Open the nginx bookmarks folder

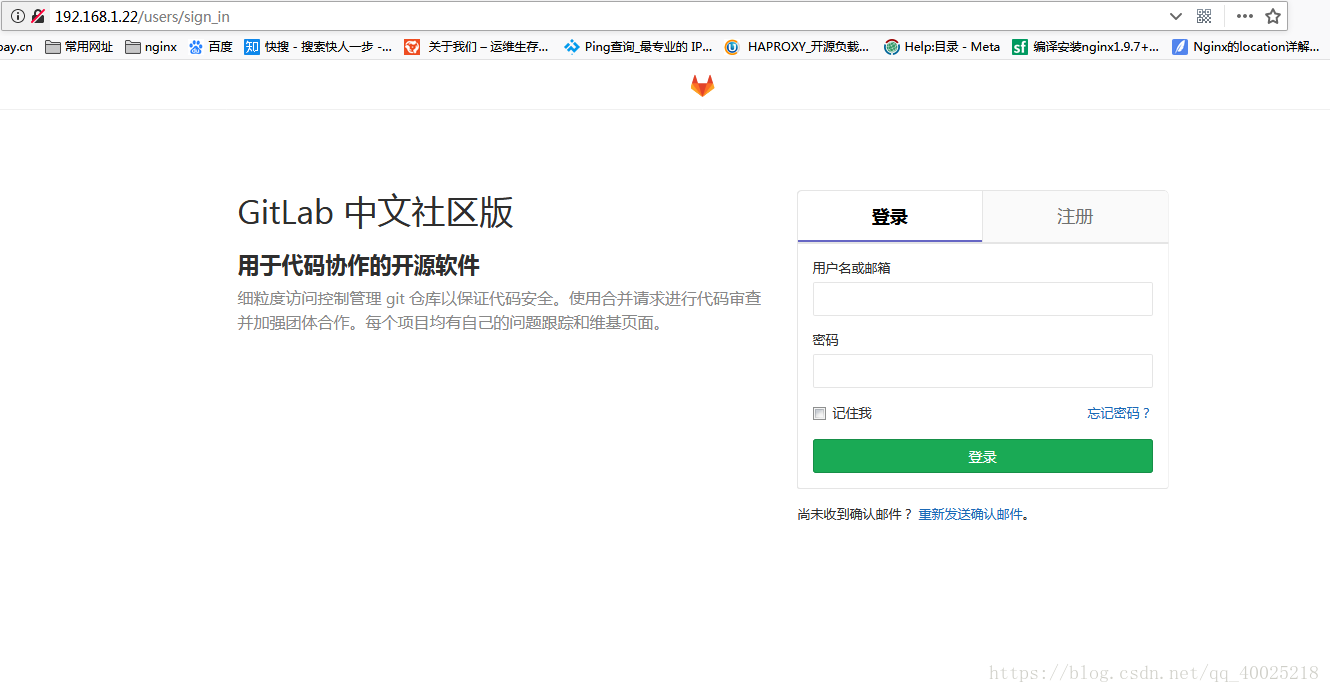(x=151, y=47)
